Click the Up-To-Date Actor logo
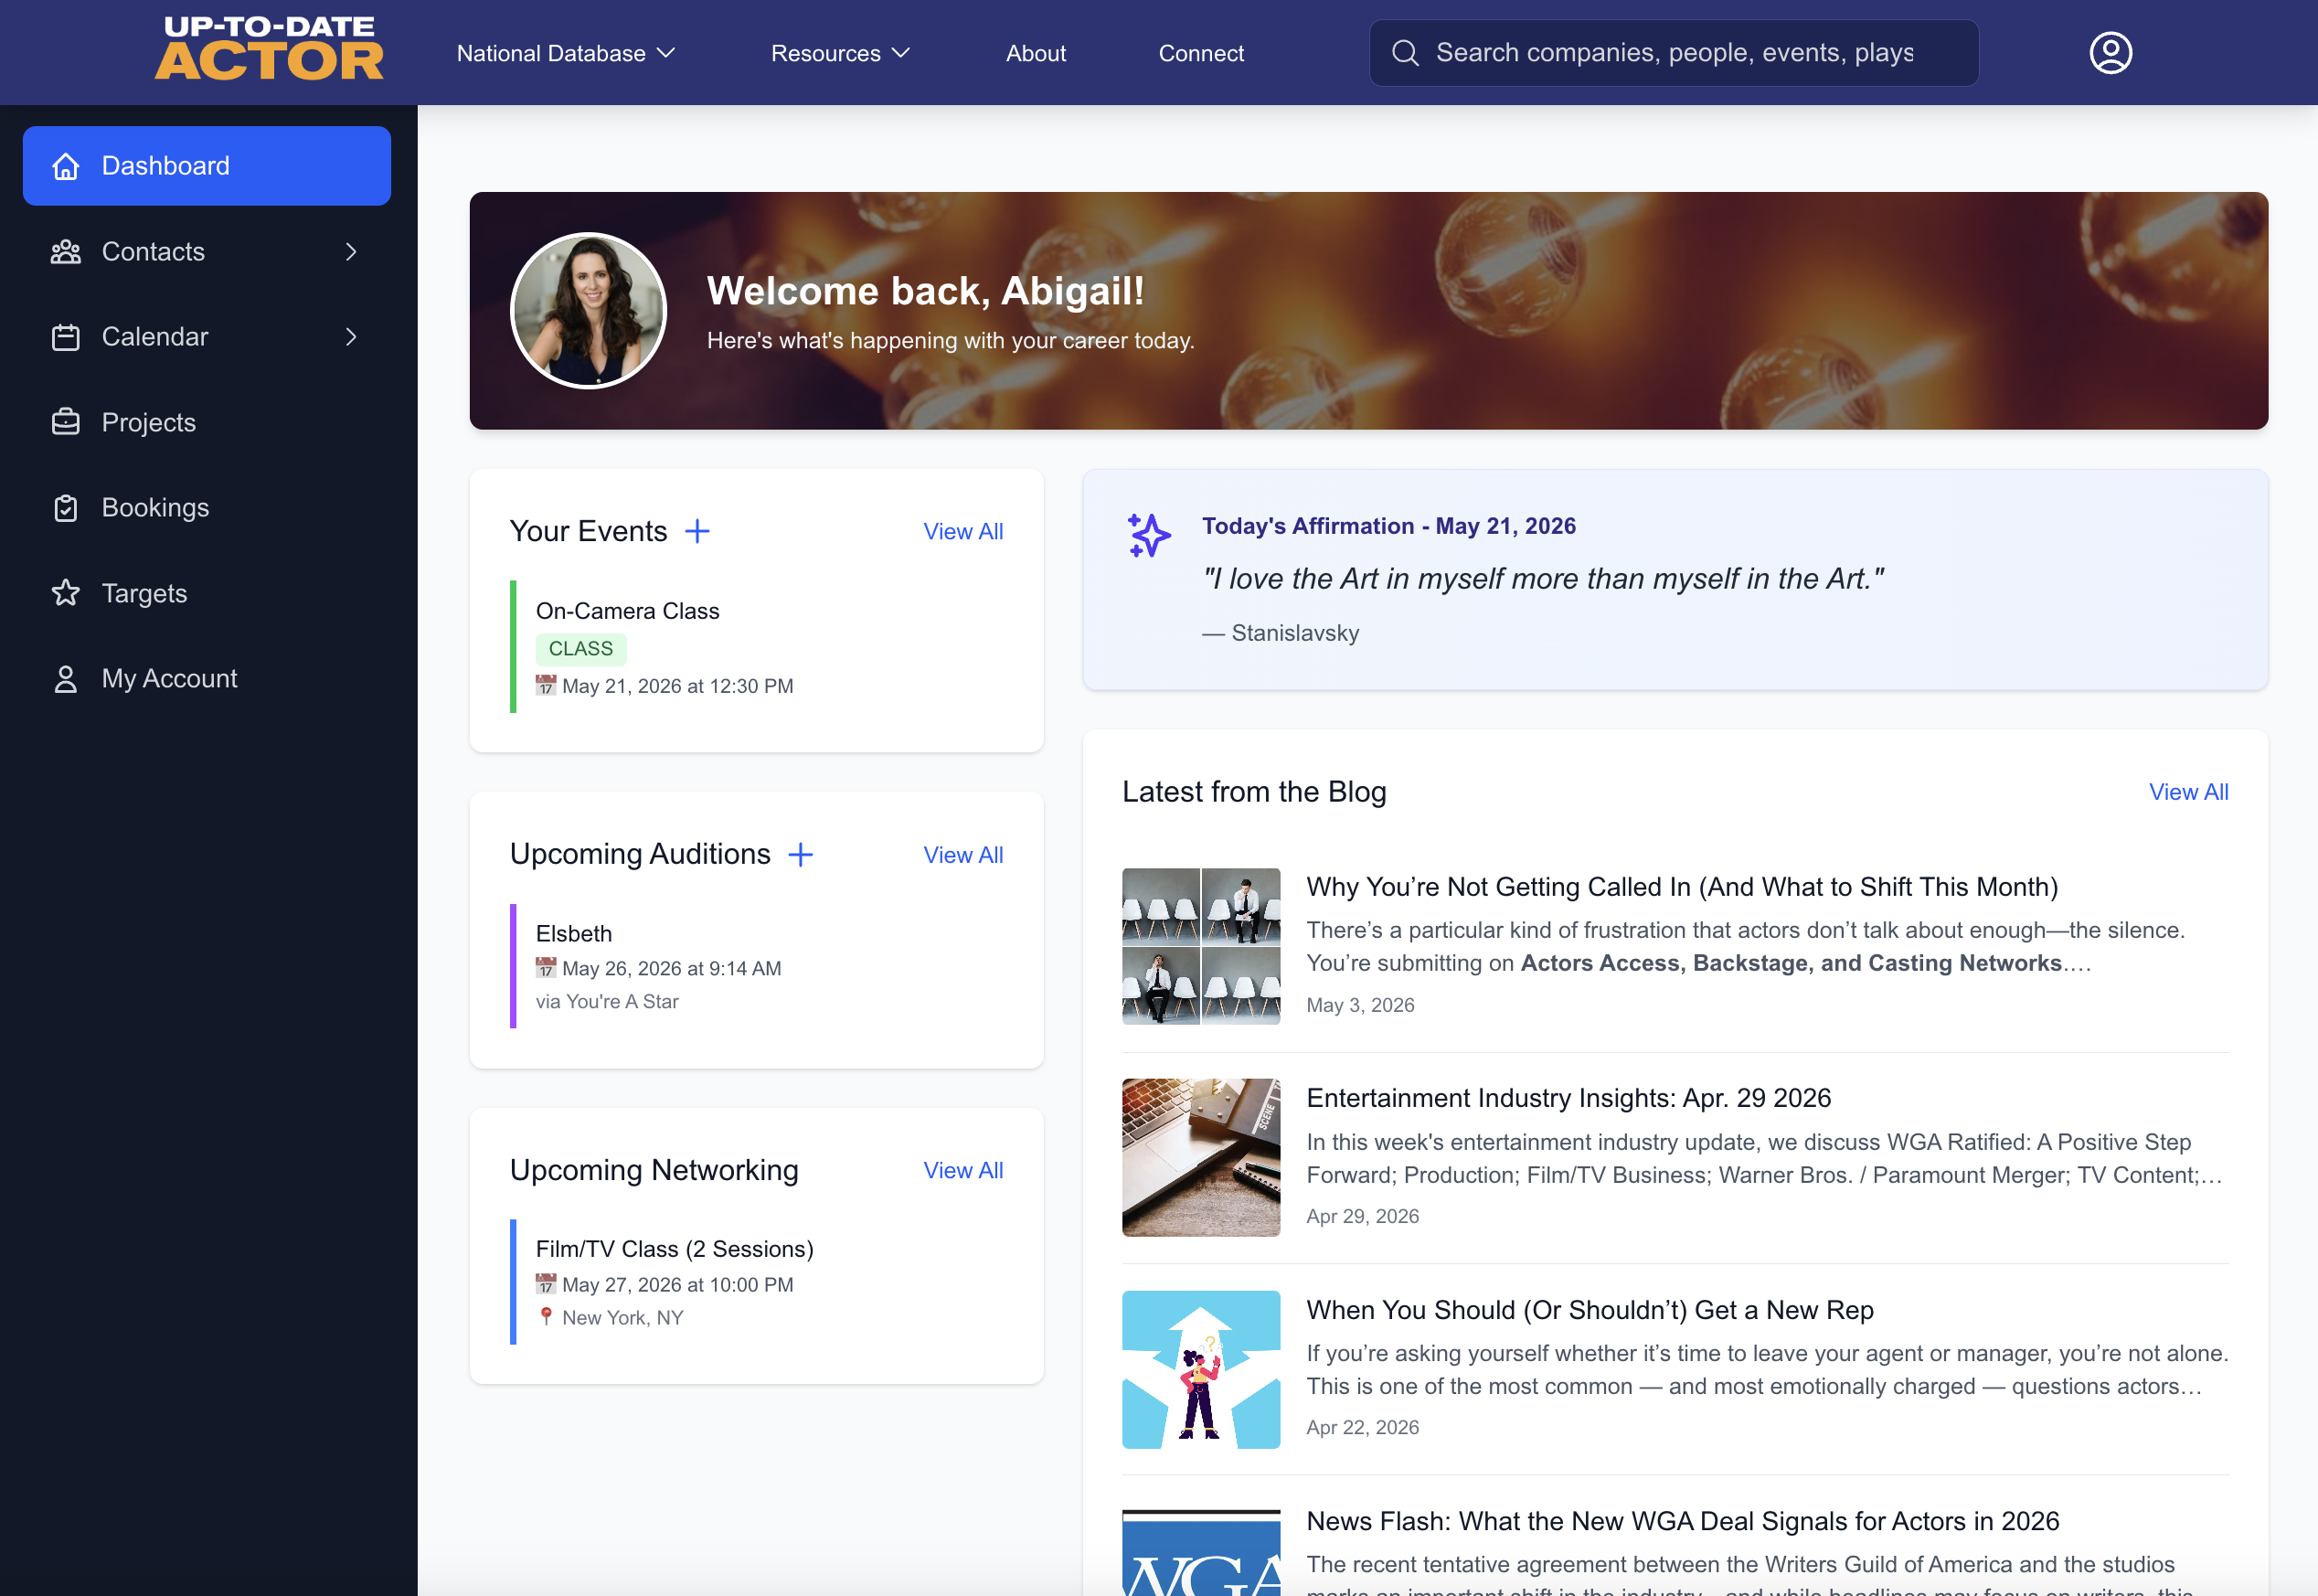2318x1596 pixels. 269,48
